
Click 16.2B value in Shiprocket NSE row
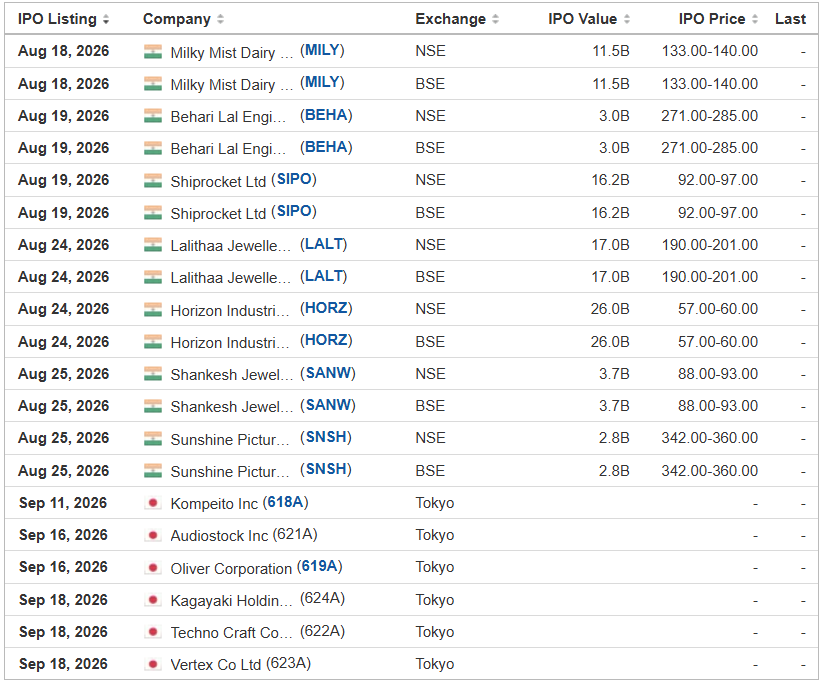[610, 180]
